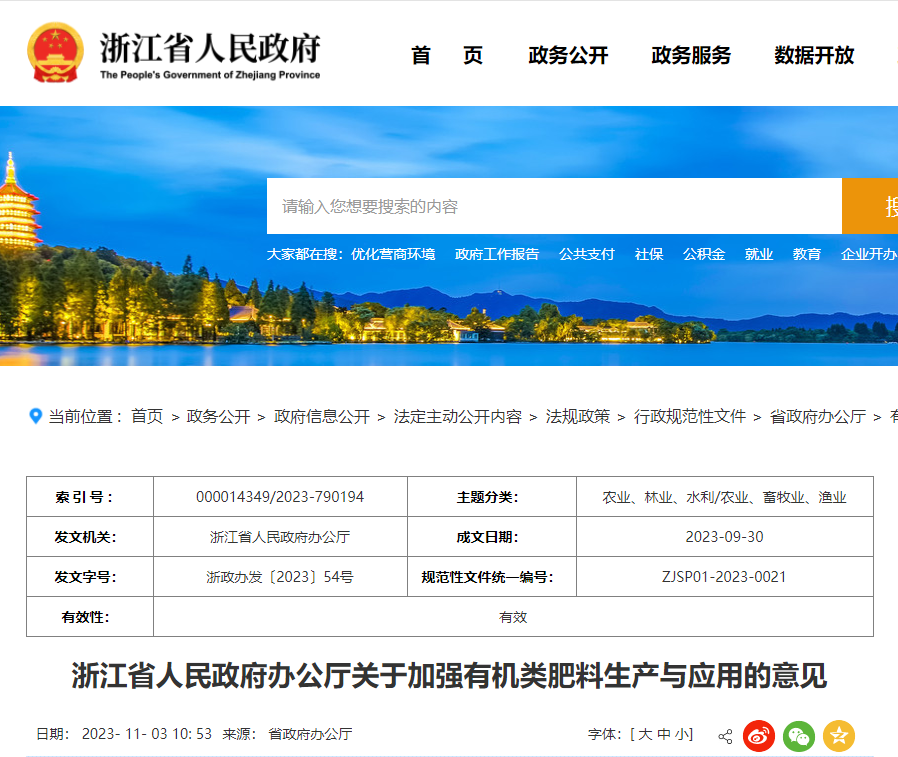The image size is (898, 757).
Task: Click the hot search 优化营商环境
Action: [x=394, y=254]
